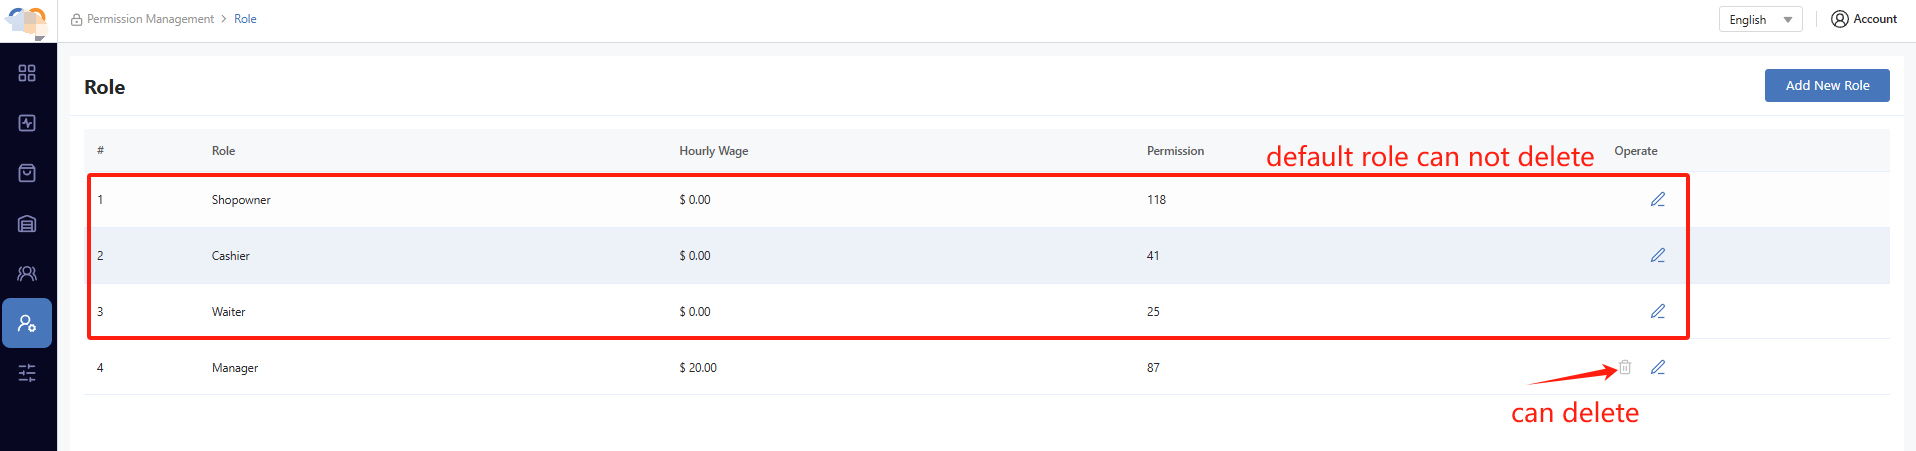This screenshot has width=1916, height=451.
Task: Select the Manager row name cell
Action: (x=235, y=368)
